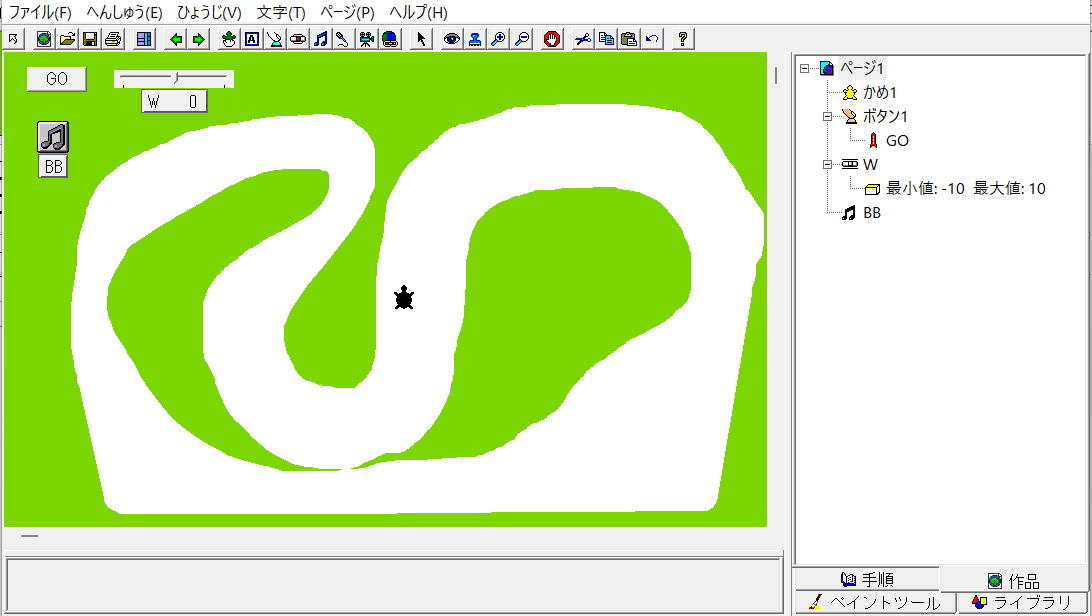Select かめ1 in the project tree
This screenshot has width=1092, height=616.
pyautogui.click(x=880, y=92)
